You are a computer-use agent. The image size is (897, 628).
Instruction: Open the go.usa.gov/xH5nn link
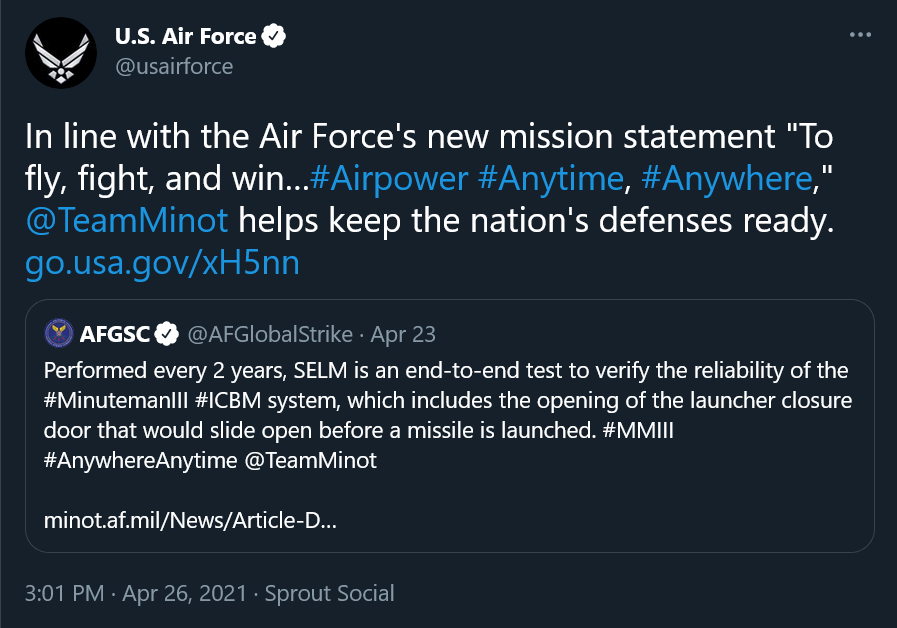(x=162, y=263)
